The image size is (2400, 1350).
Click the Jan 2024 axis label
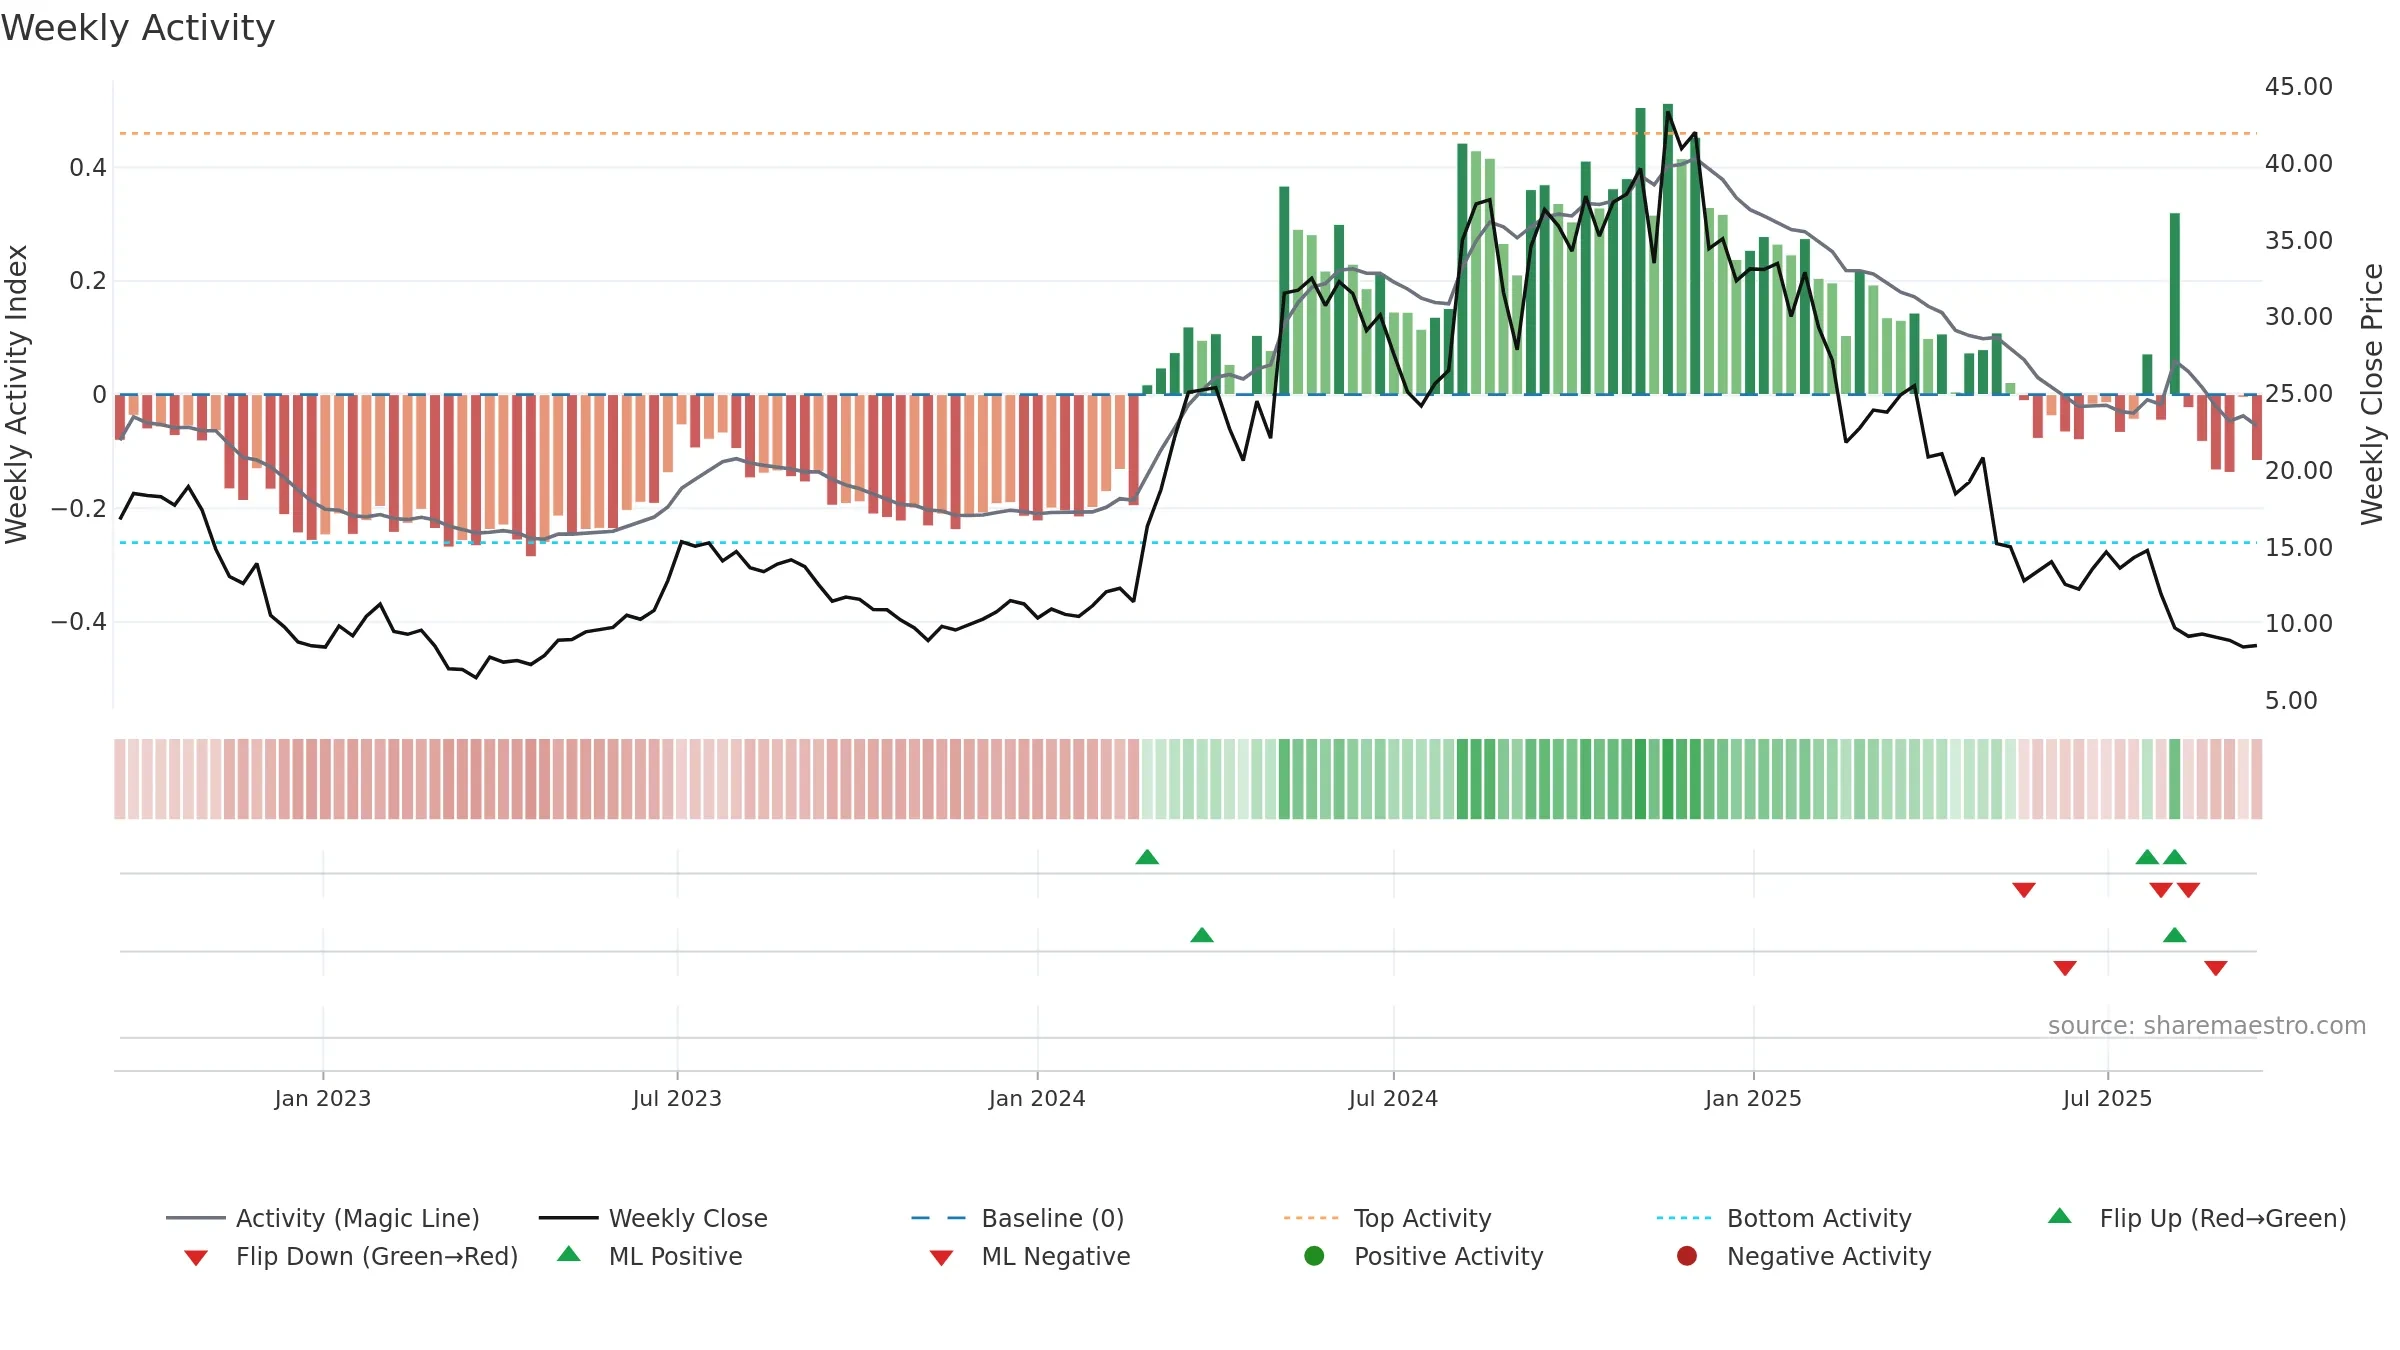(x=1037, y=1099)
